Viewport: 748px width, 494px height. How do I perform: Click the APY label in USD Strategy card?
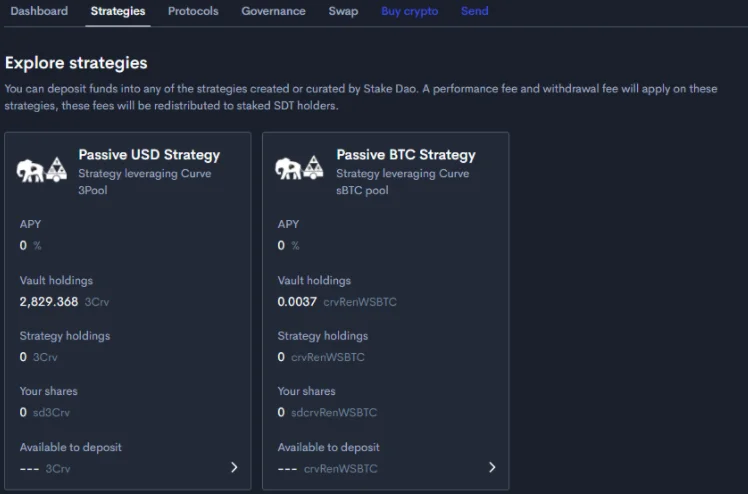tap(30, 224)
